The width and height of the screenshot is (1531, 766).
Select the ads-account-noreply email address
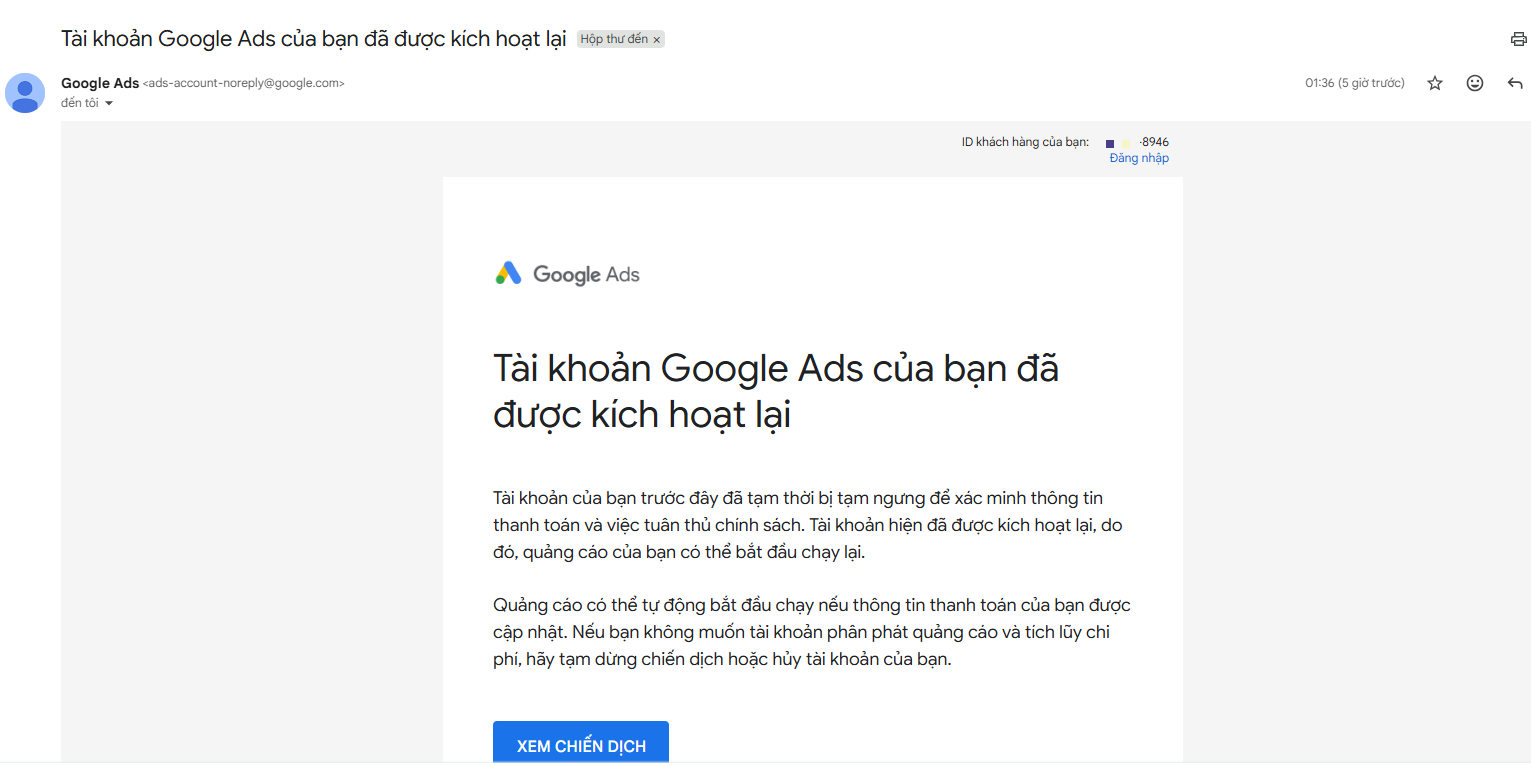[x=244, y=84]
